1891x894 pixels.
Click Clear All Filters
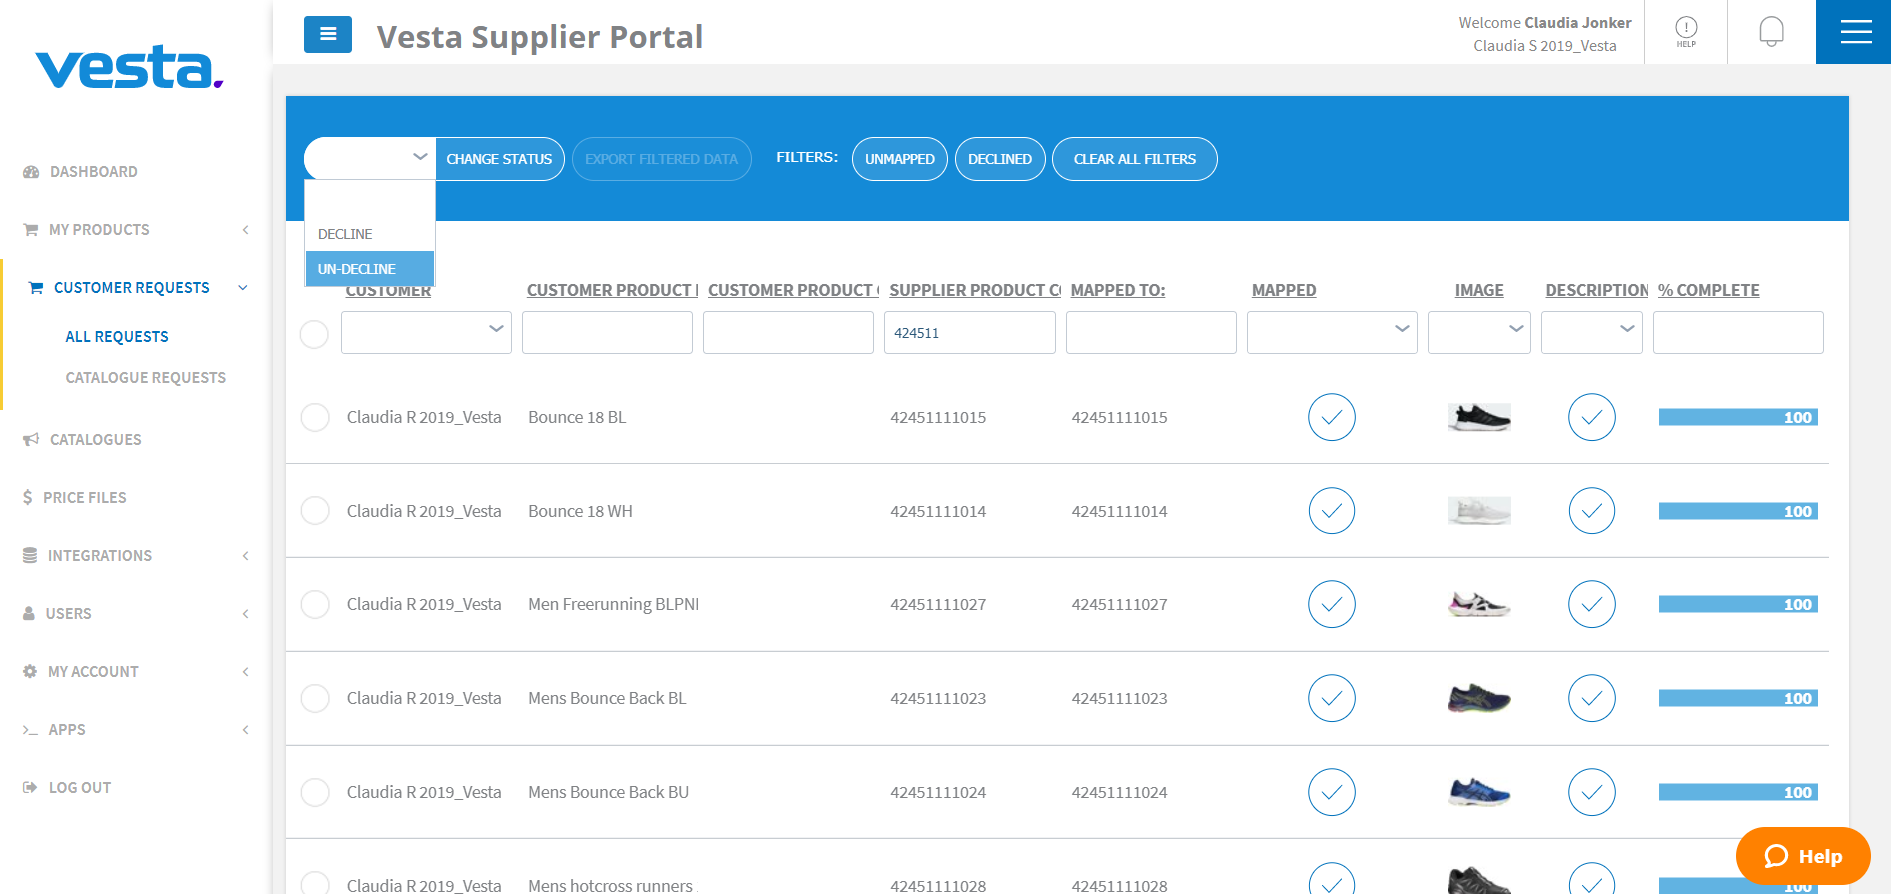1135,159
